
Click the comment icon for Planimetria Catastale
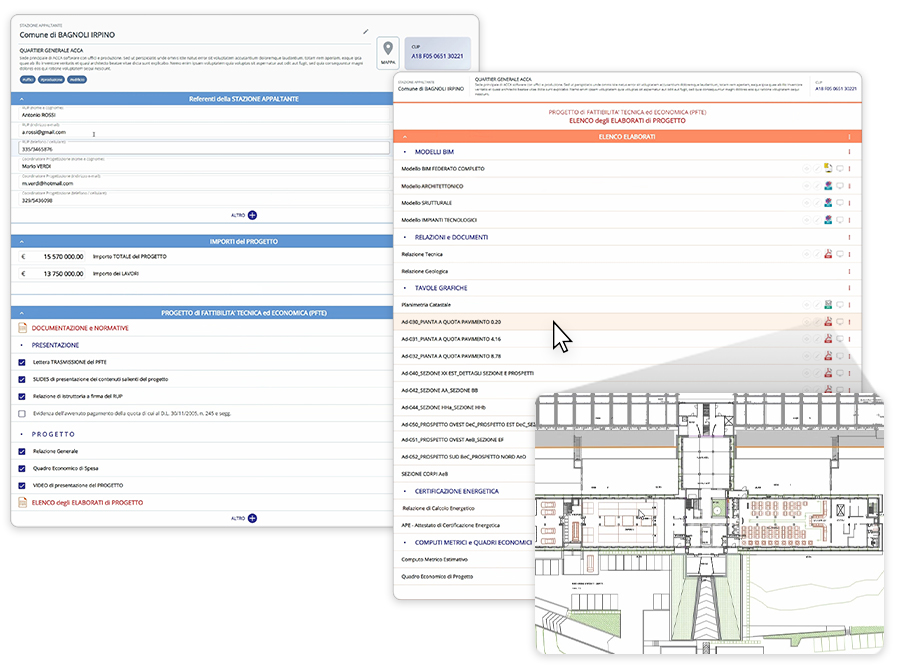(x=840, y=305)
